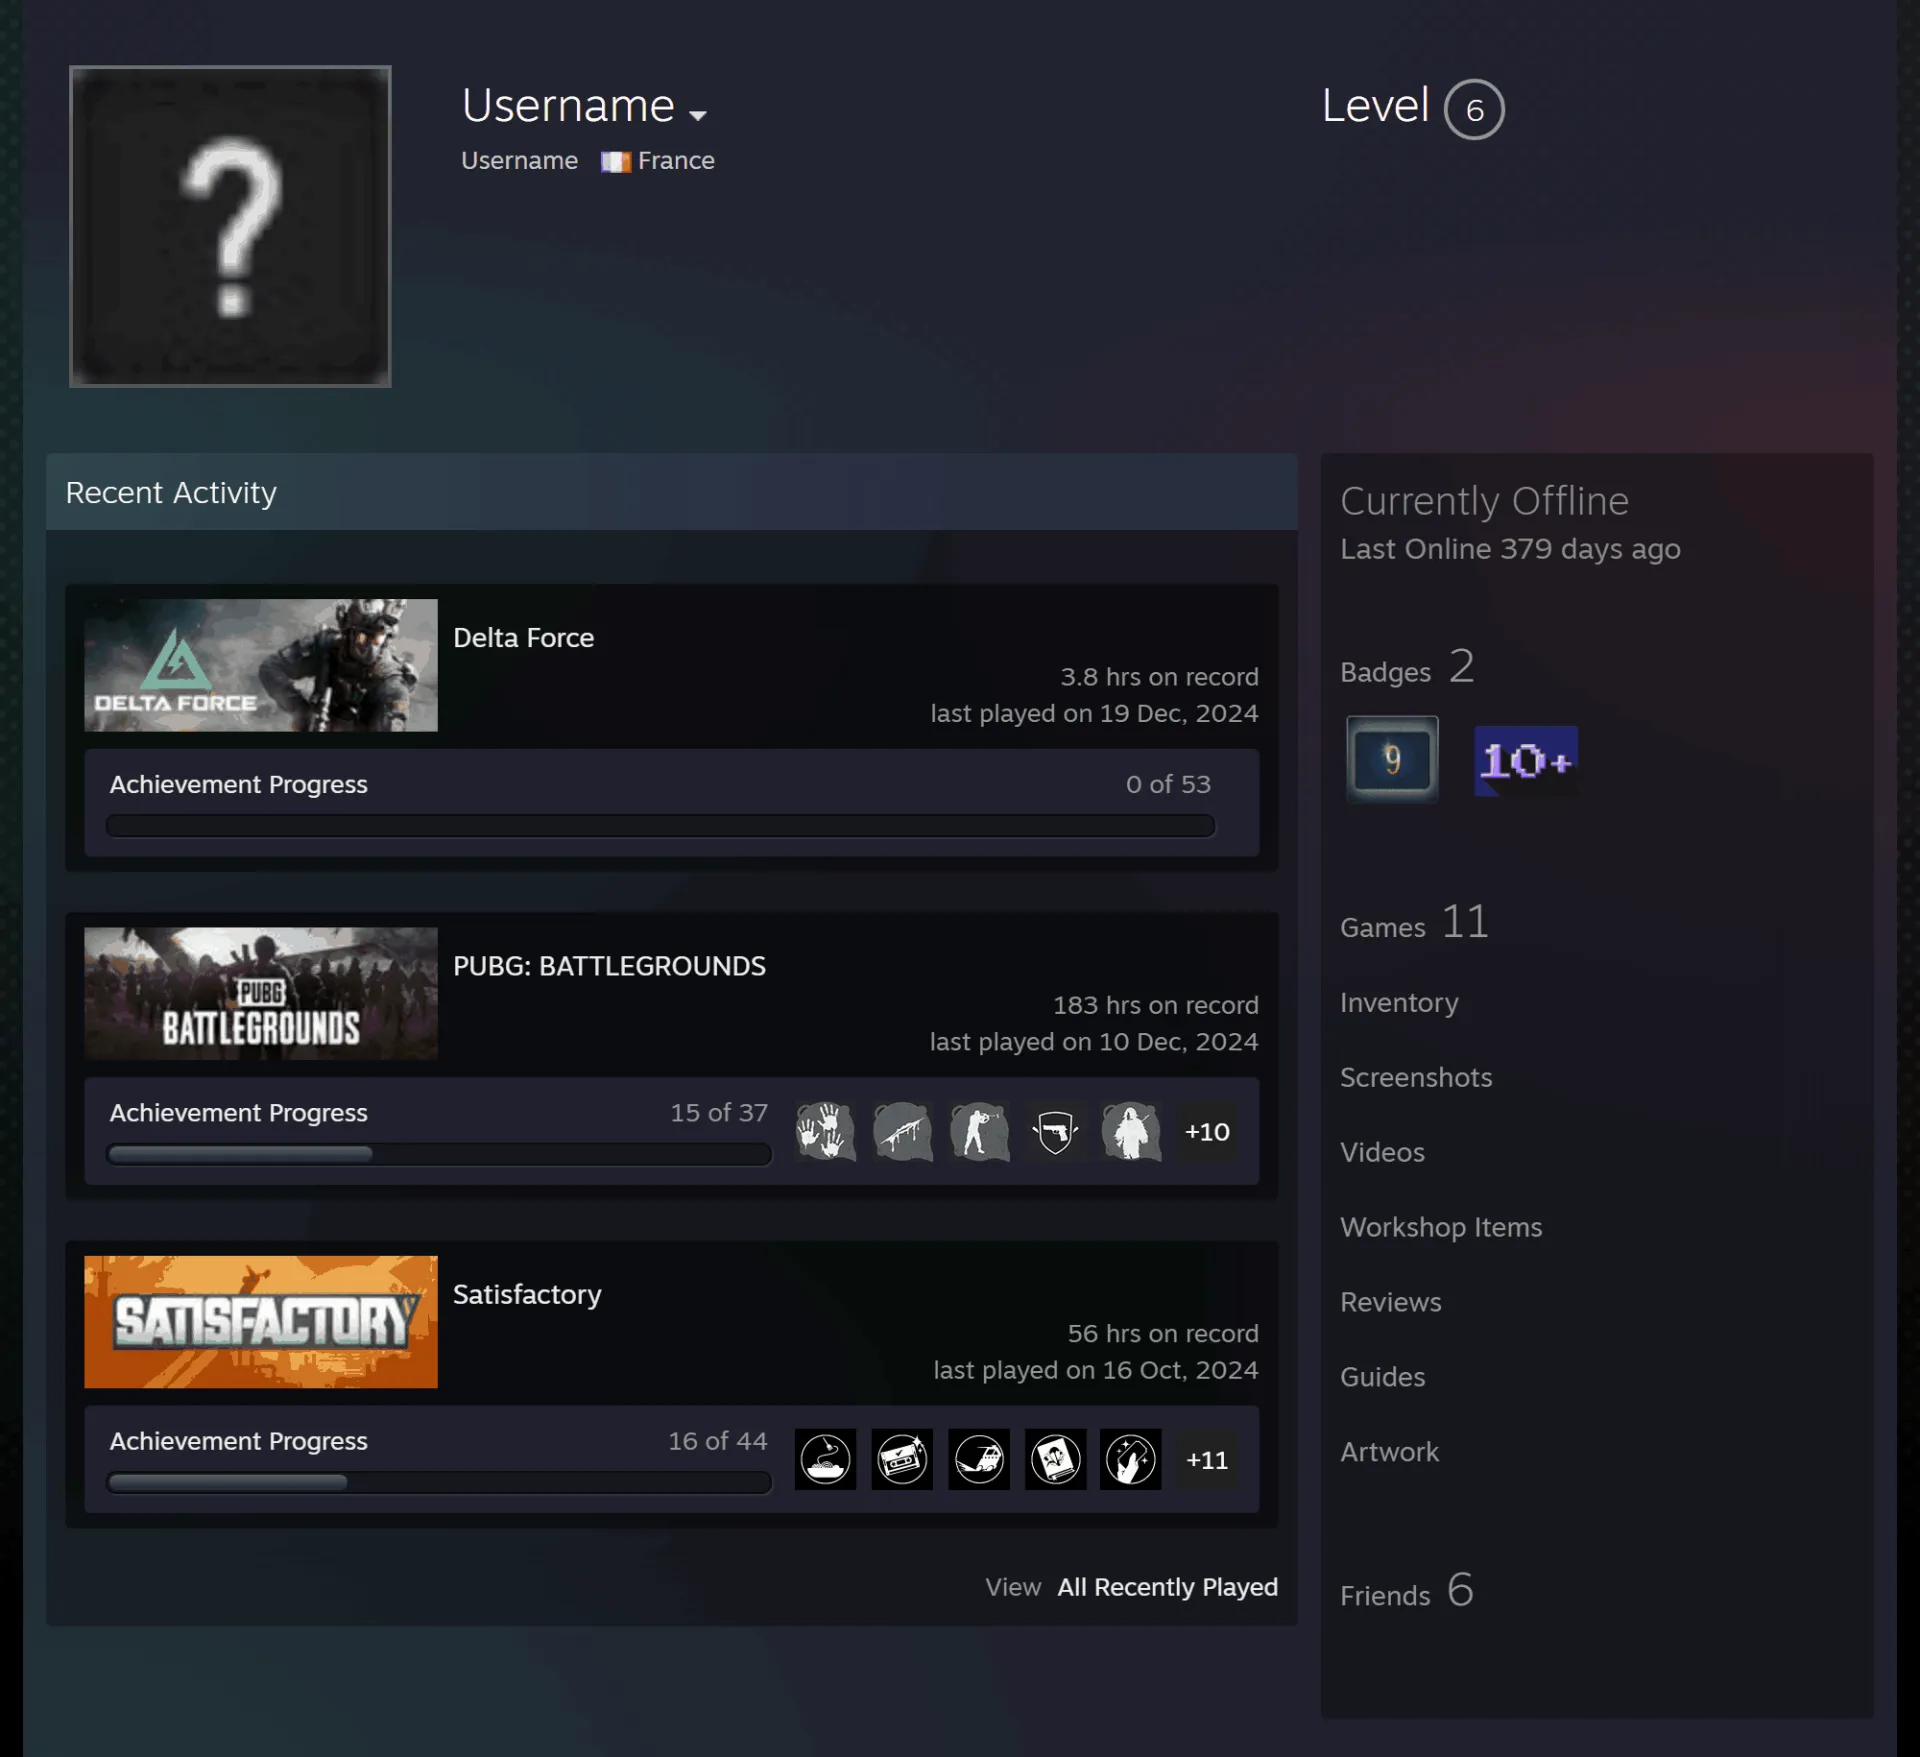Go to Screenshots

click(x=1416, y=1077)
